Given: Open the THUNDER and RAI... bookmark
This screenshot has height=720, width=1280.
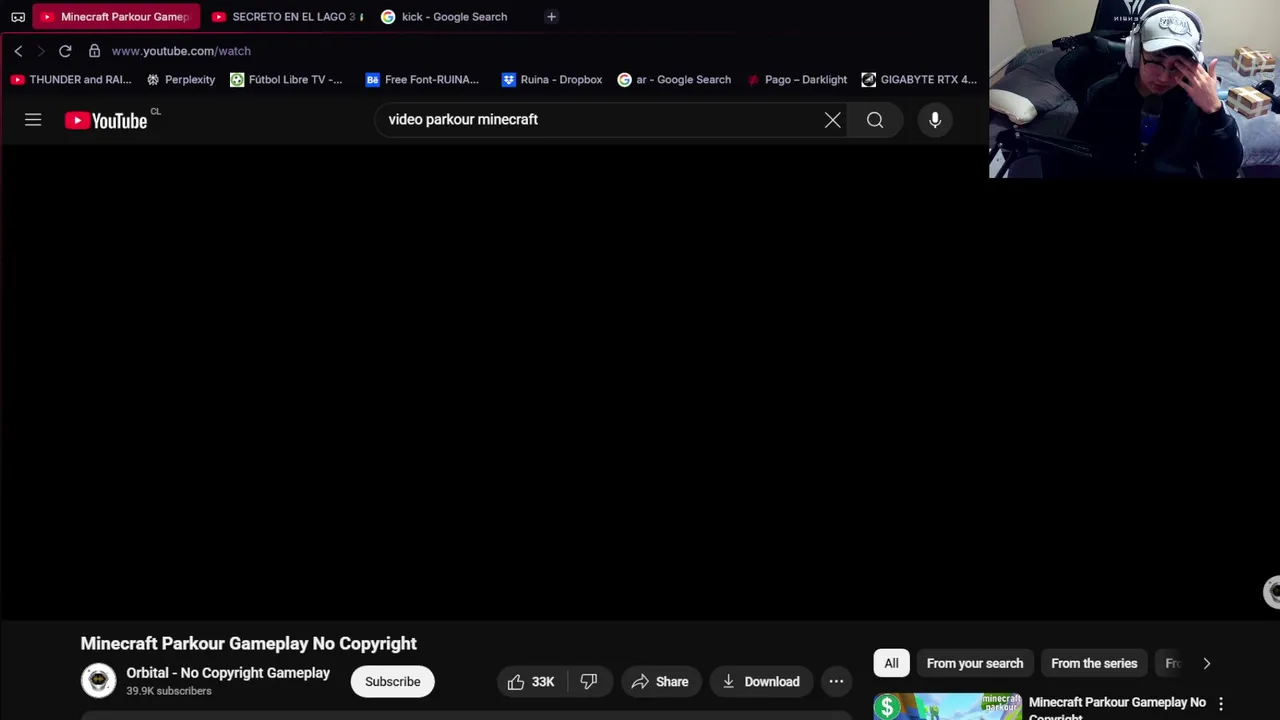Looking at the screenshot, I should (x=71, y=80).
